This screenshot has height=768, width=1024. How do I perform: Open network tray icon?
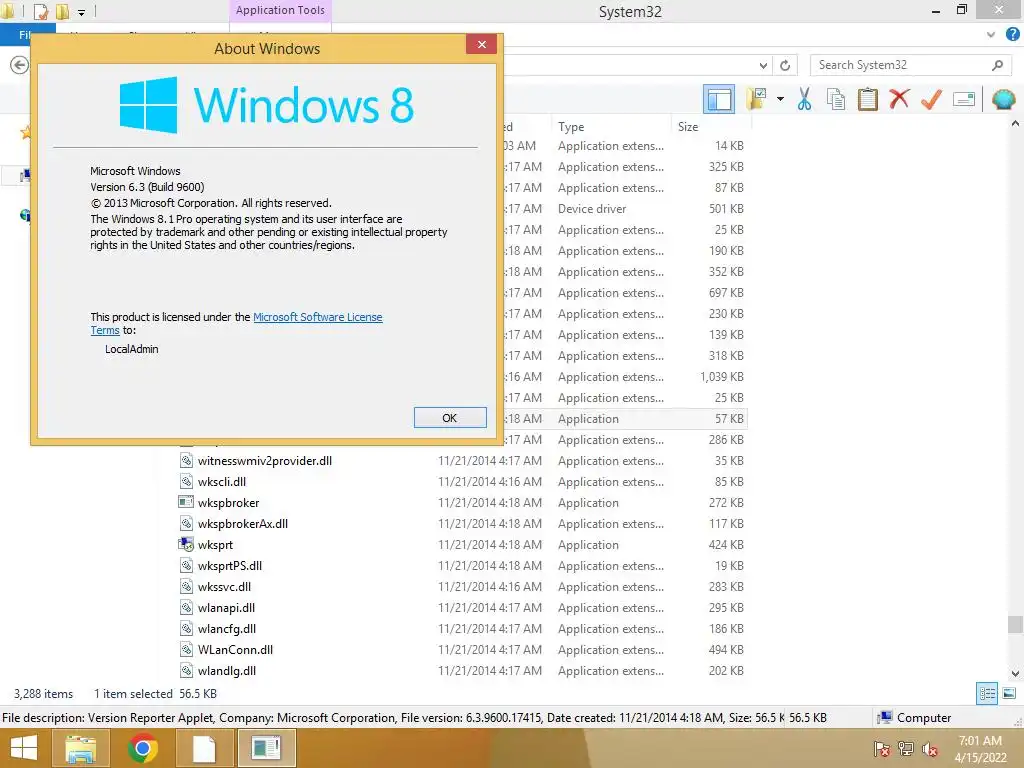click(x=905, y=748)
